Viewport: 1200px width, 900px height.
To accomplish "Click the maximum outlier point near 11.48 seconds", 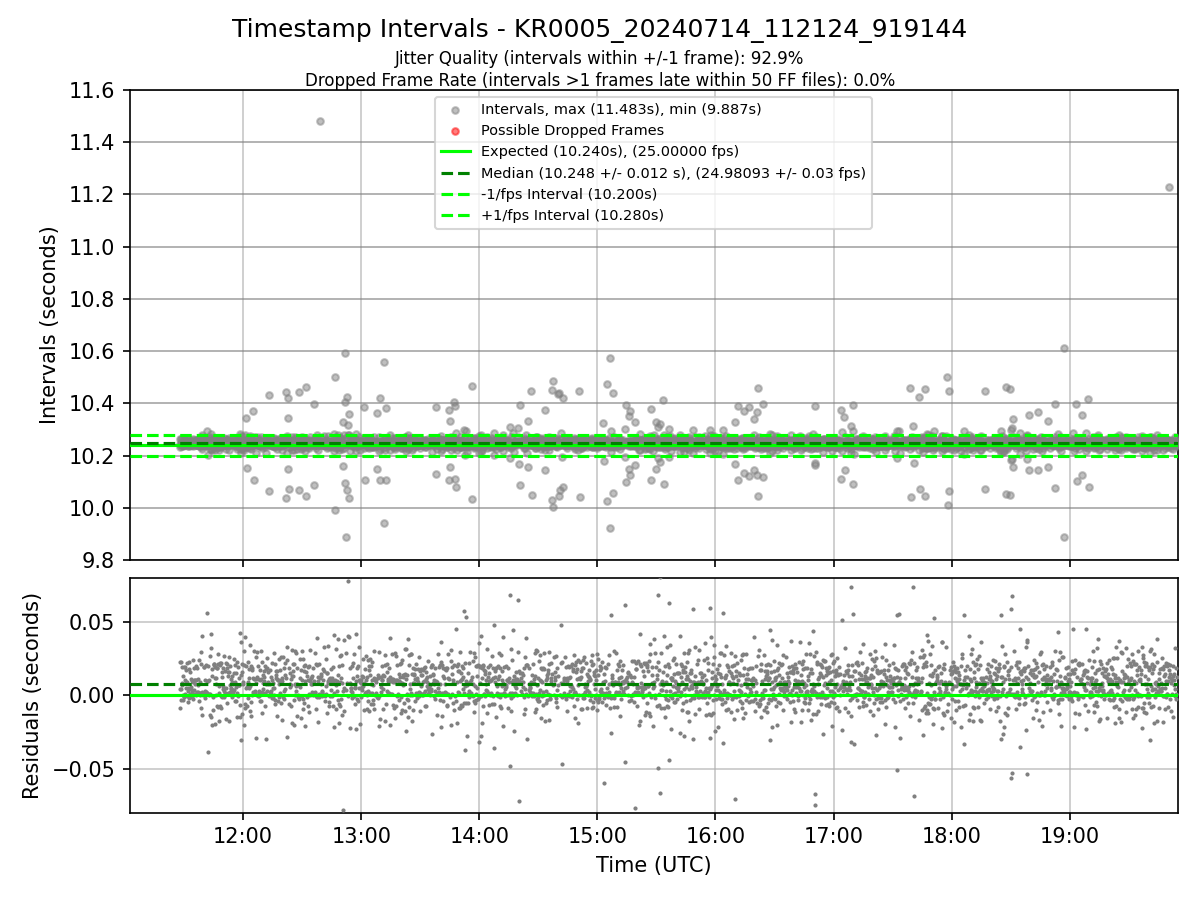I will click(x=320, y=121).
